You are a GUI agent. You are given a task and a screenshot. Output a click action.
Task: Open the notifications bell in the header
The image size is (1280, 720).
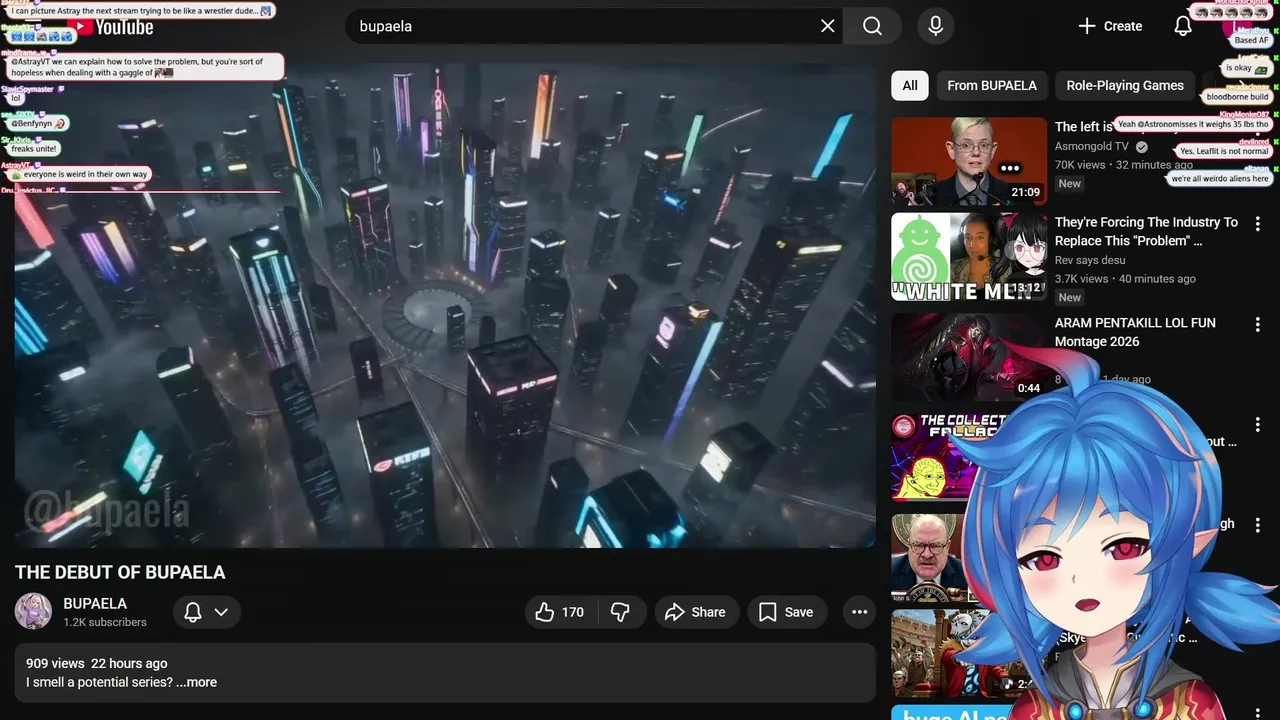click(x=1183, y=26)
